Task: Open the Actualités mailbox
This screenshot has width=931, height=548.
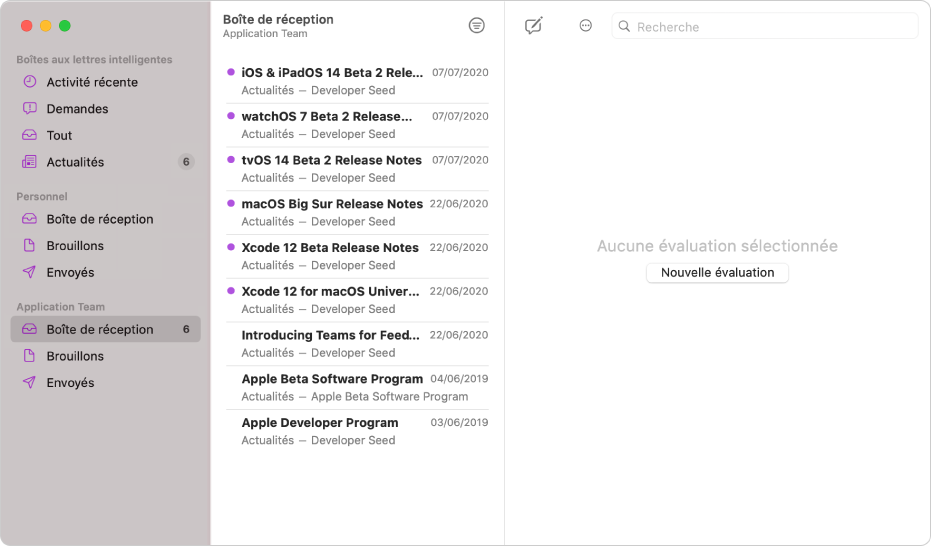Action: [106, 162]
